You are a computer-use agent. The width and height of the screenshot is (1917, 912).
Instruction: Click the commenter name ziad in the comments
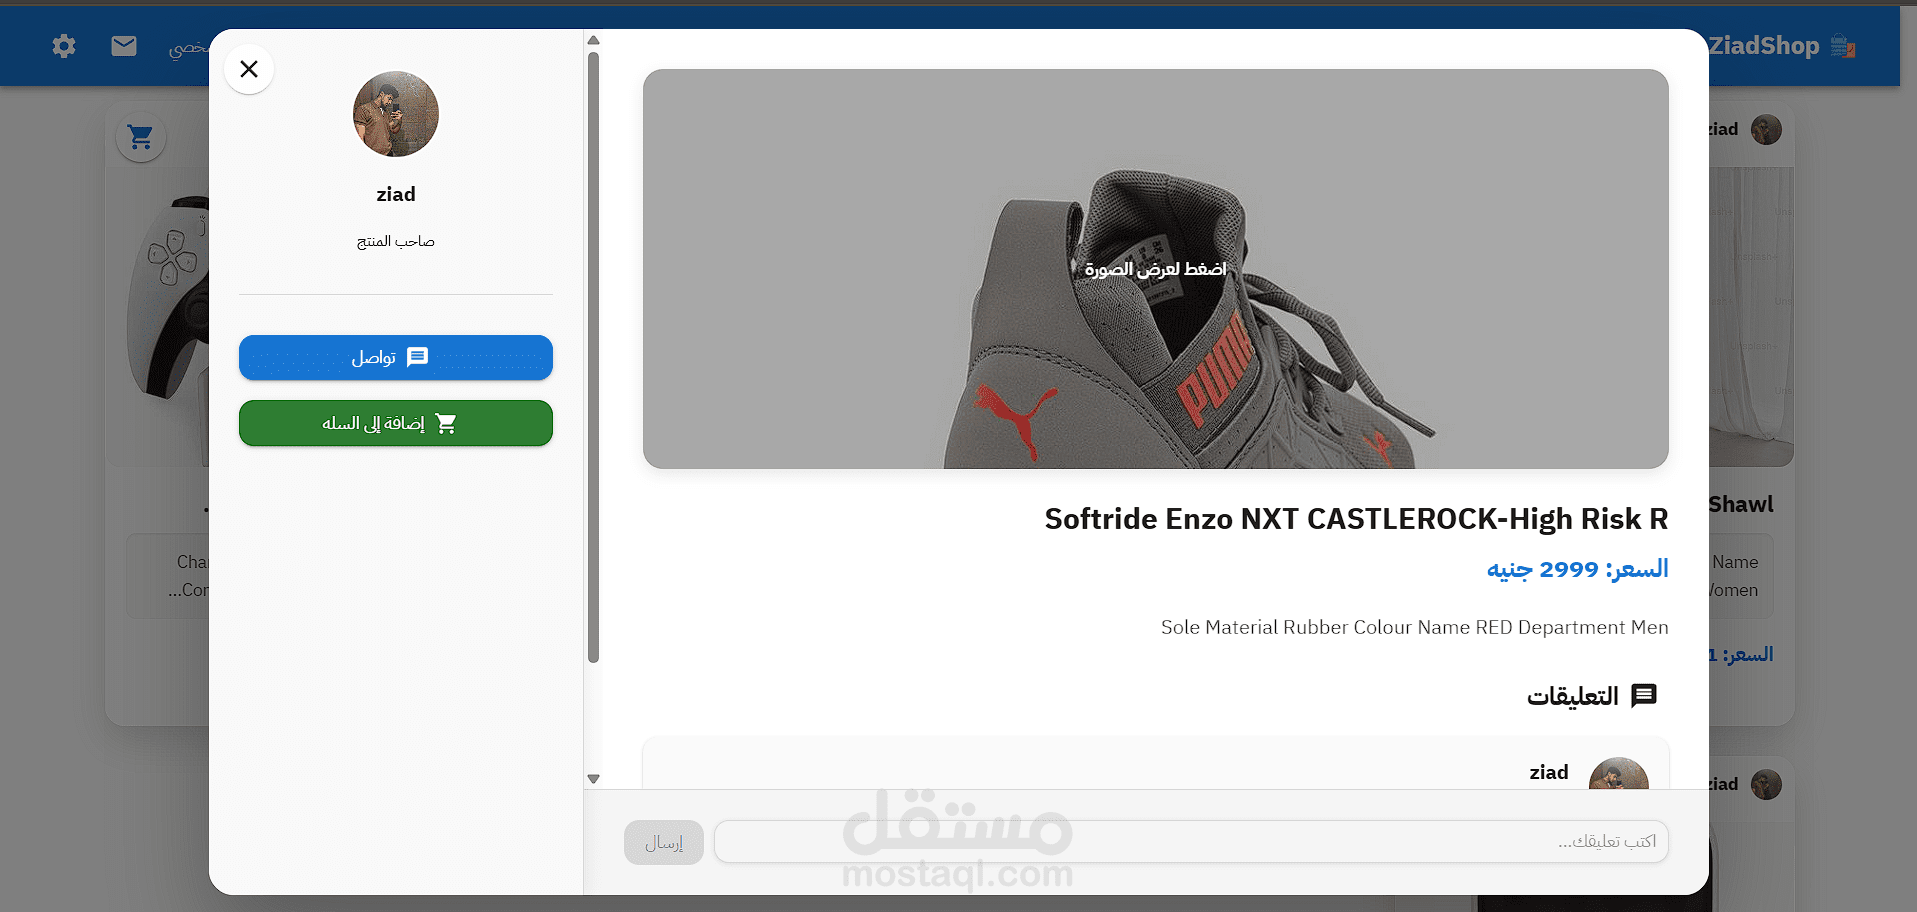coord(1548,772)
